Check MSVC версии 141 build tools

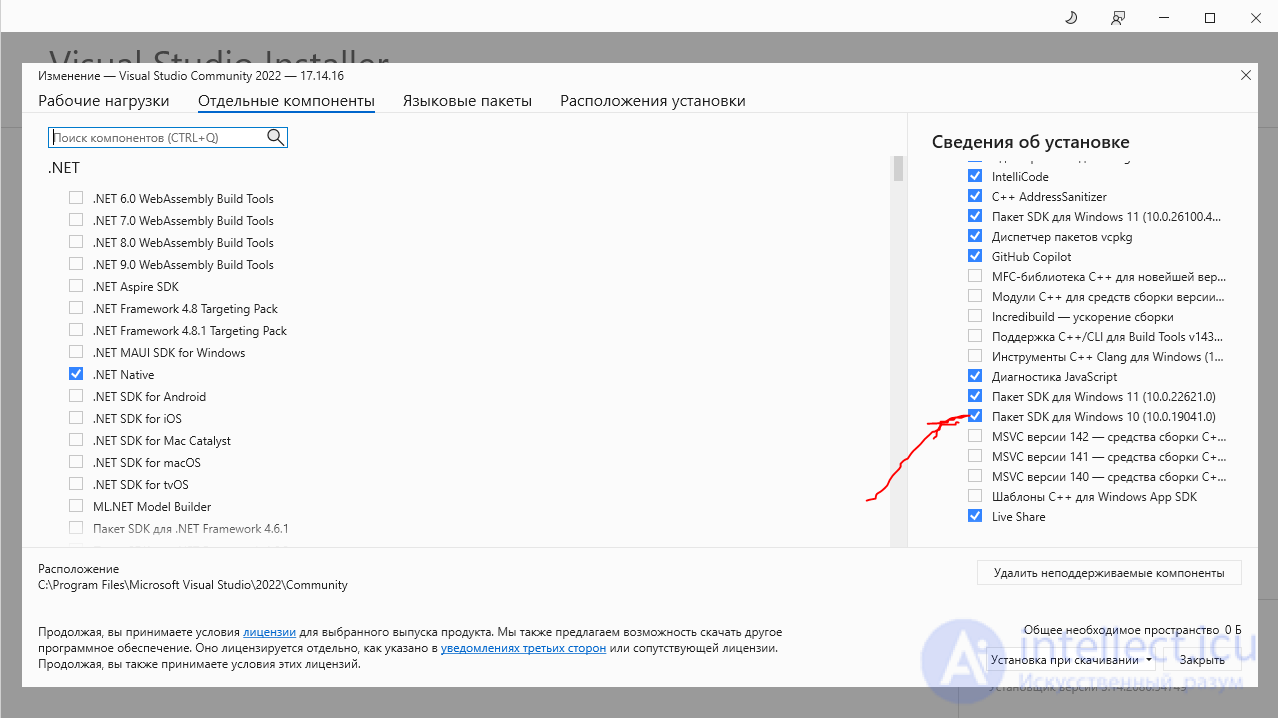(975, 456)
